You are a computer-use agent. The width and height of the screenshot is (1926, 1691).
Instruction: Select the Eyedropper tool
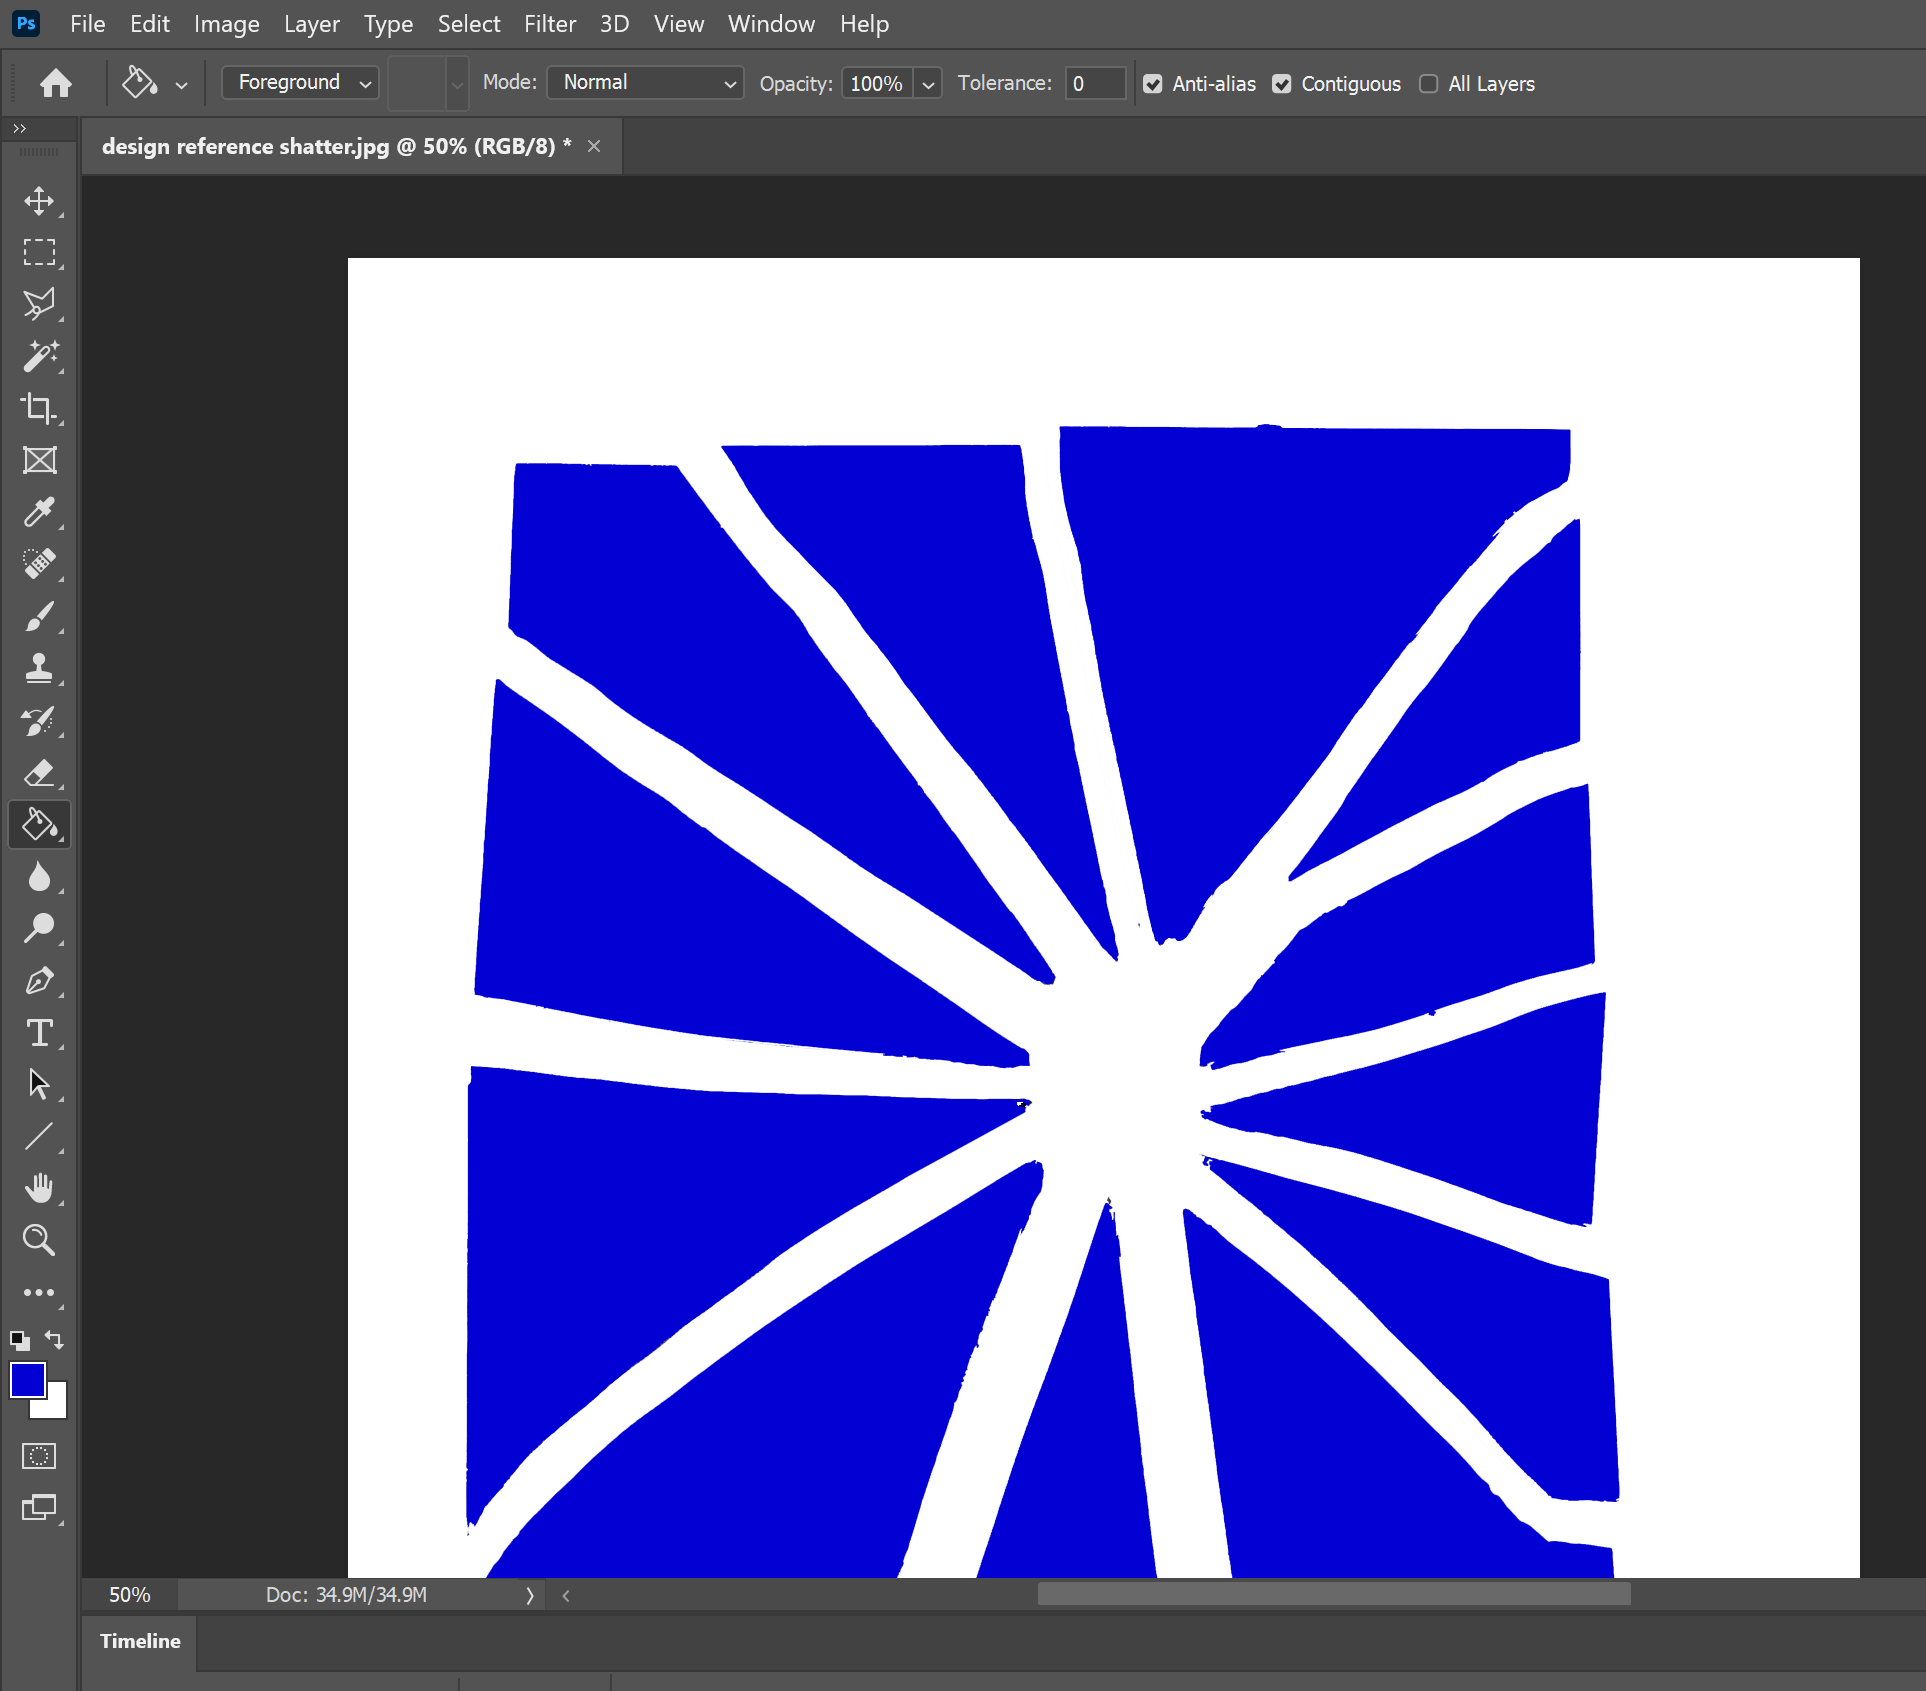(x=40, y=512)
